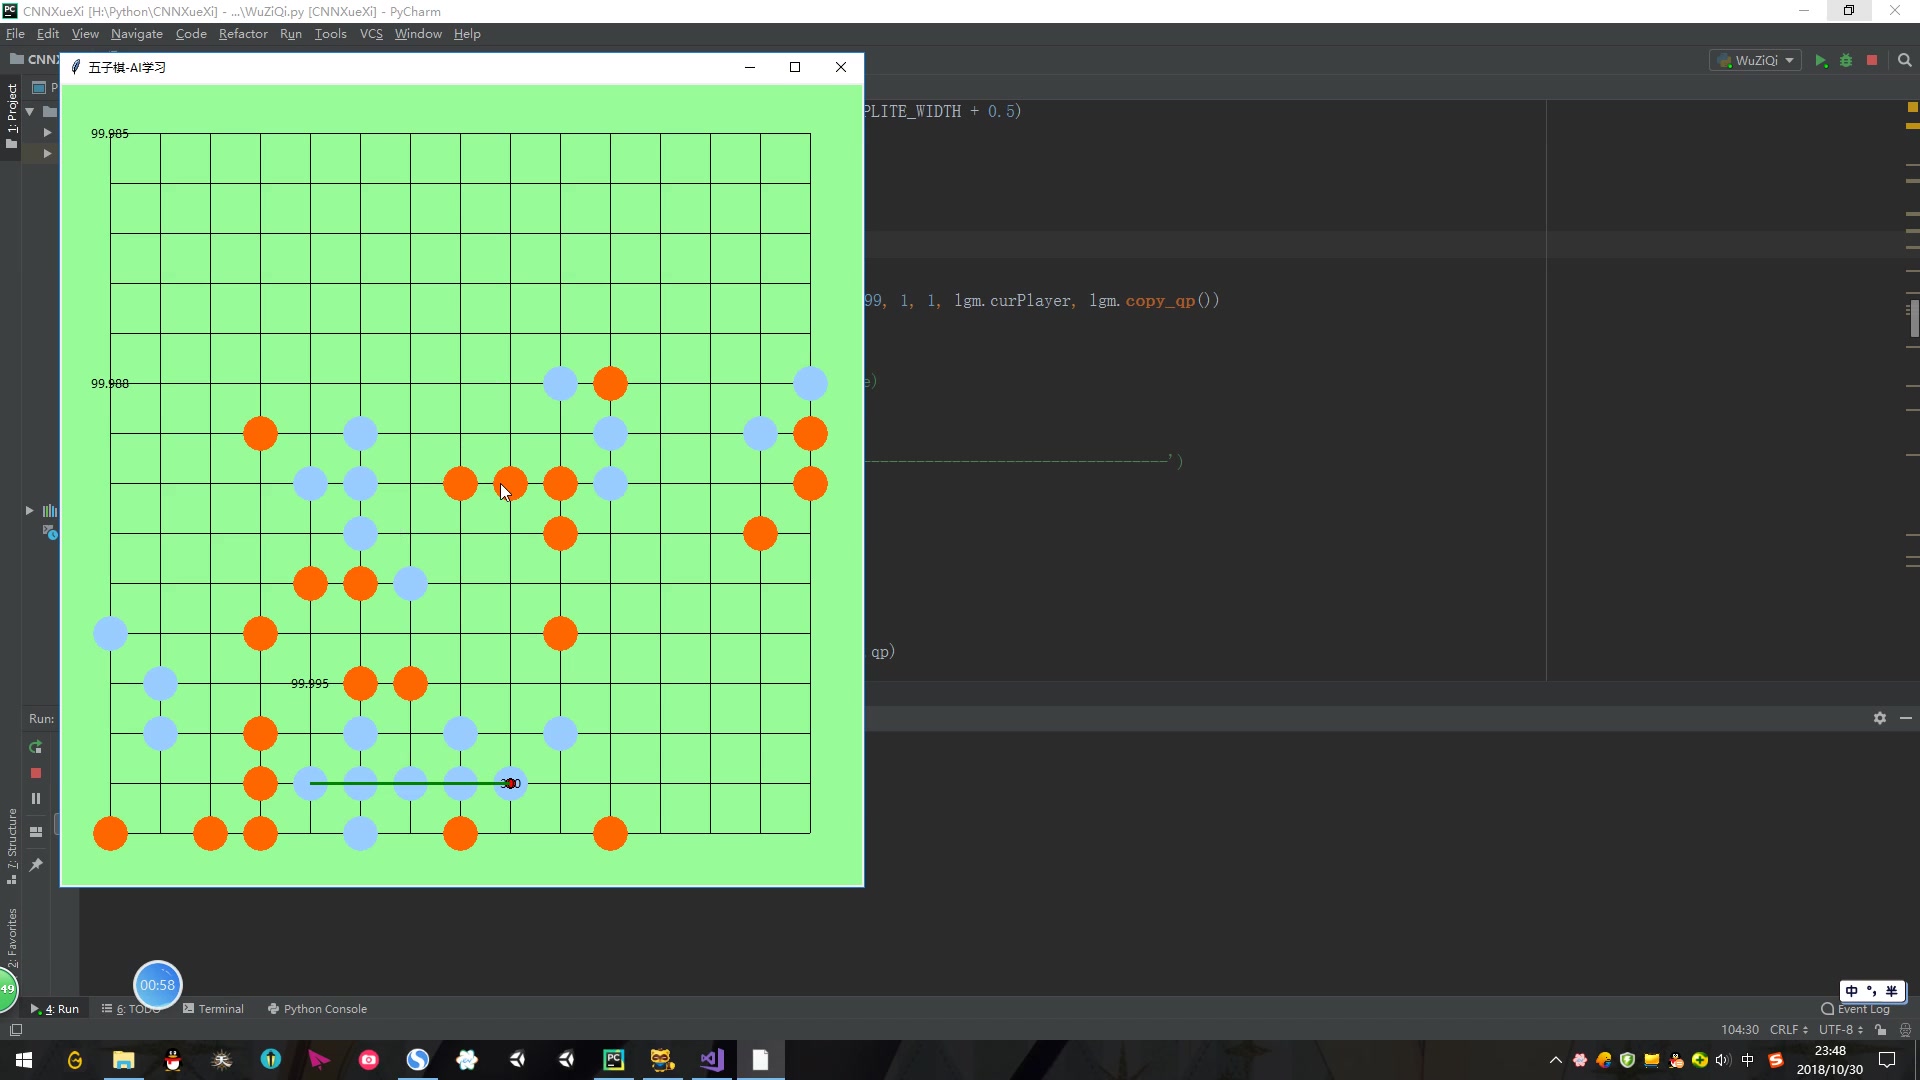Hide the Run panel with minimize dash
This screenshot has width=1920, height=1080.
point(1906,718)
